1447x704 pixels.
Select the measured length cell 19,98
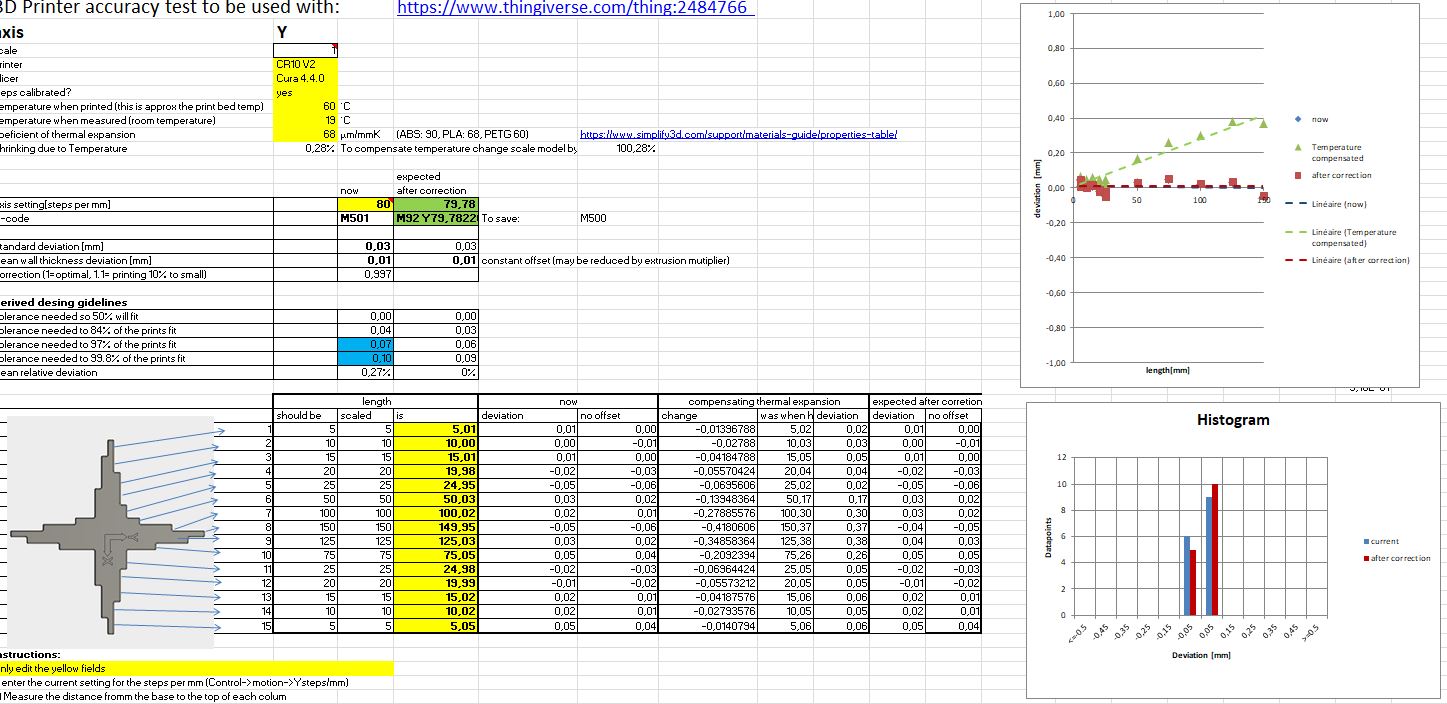[437, 471]
